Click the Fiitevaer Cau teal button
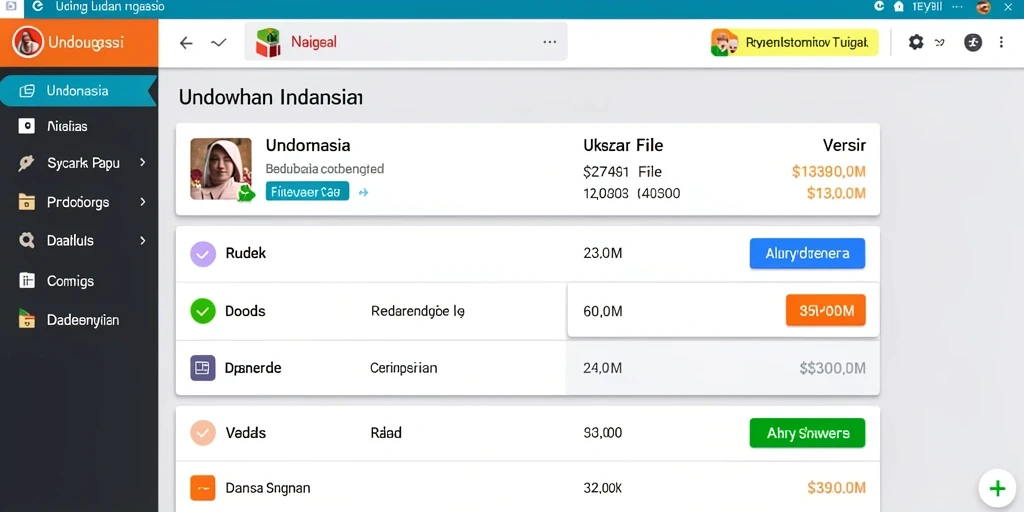 click(307, 192)
